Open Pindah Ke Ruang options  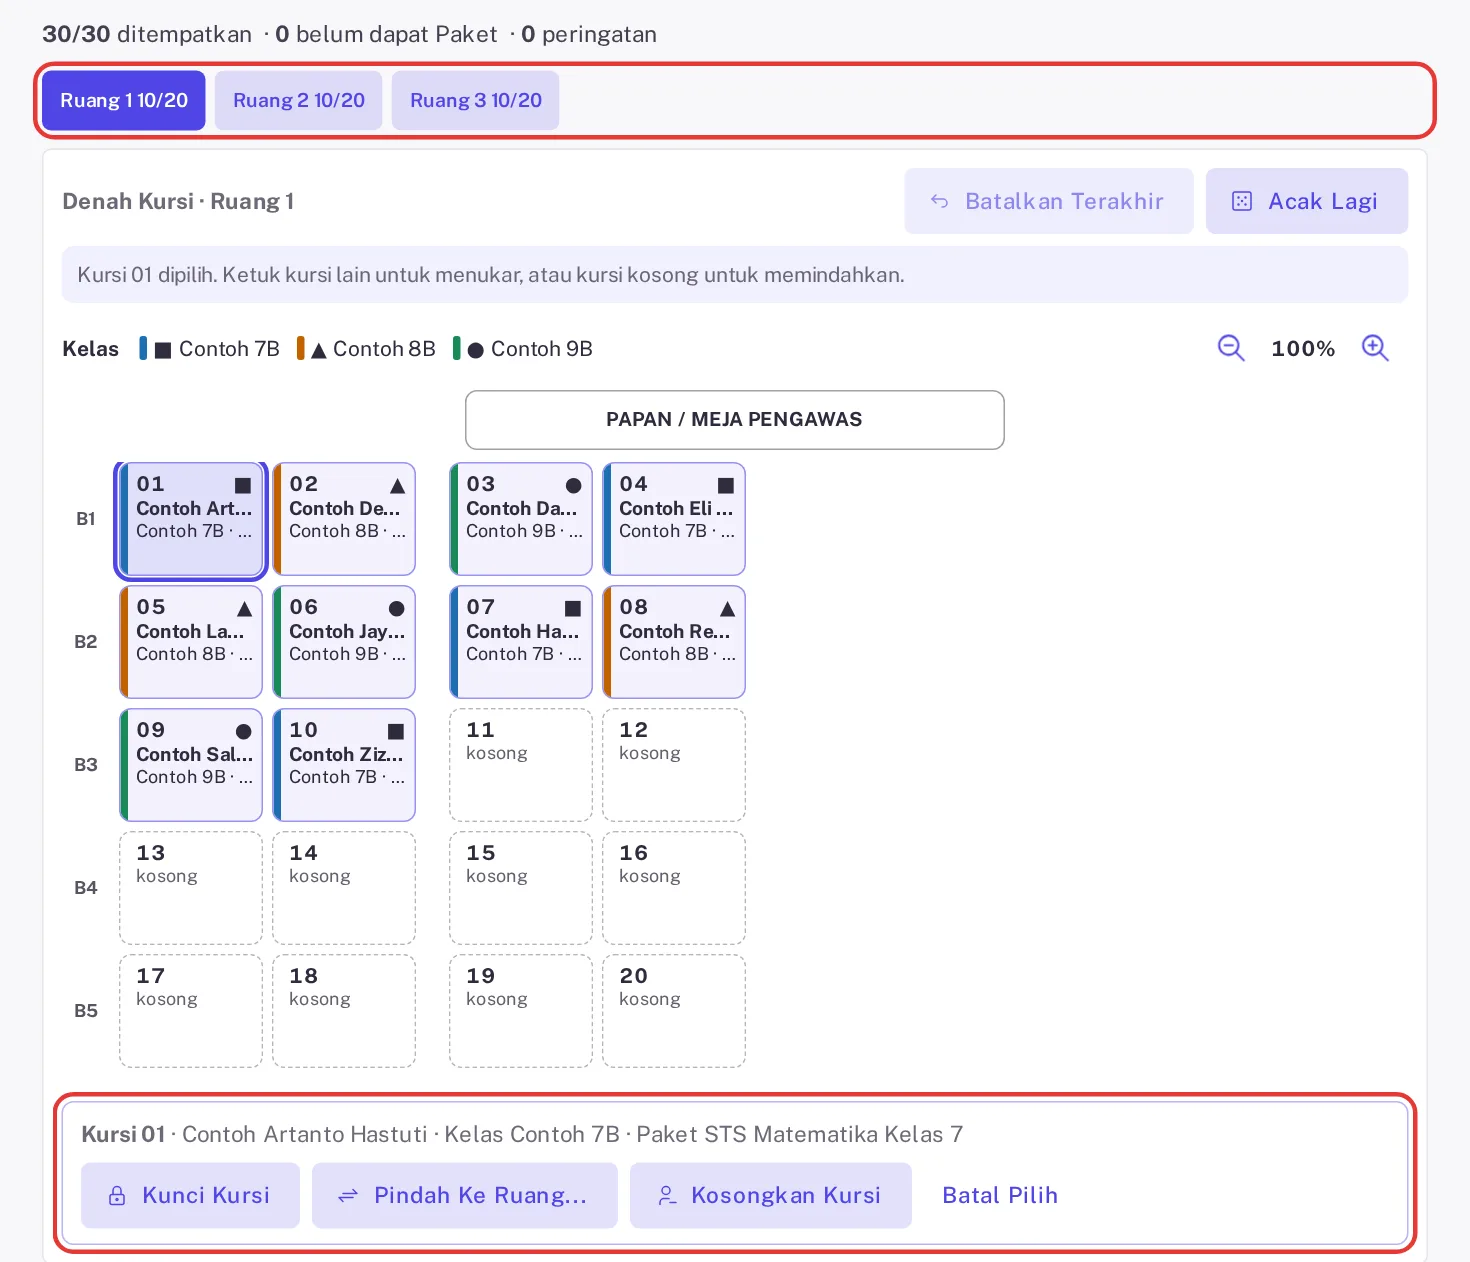click(x=465, y=1195)
